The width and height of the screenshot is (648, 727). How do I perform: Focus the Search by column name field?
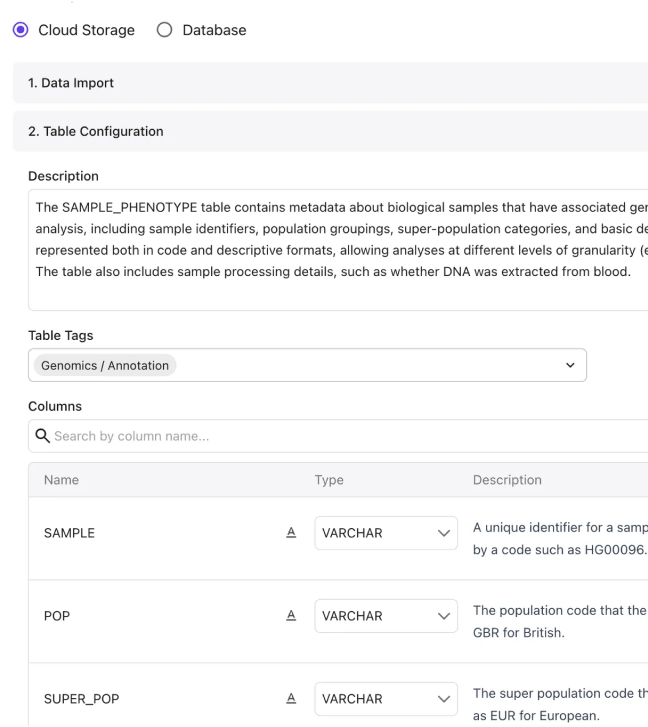(338, 436)
